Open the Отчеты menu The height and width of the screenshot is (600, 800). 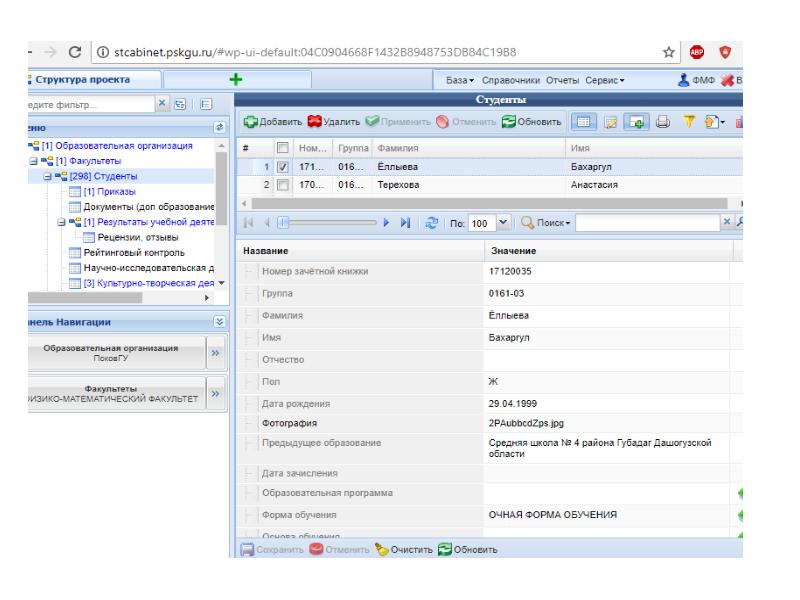pyautogui.click(x=562, y=81)
